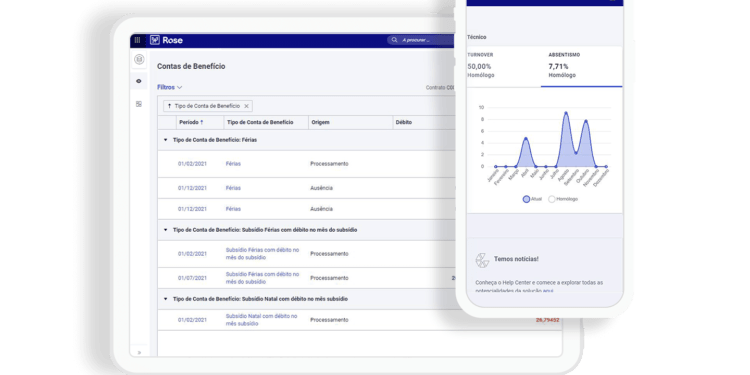Toggle the Homólogo legend series
Screen dimensions: 750x375
pyautogui.click(x=563, y=199)
